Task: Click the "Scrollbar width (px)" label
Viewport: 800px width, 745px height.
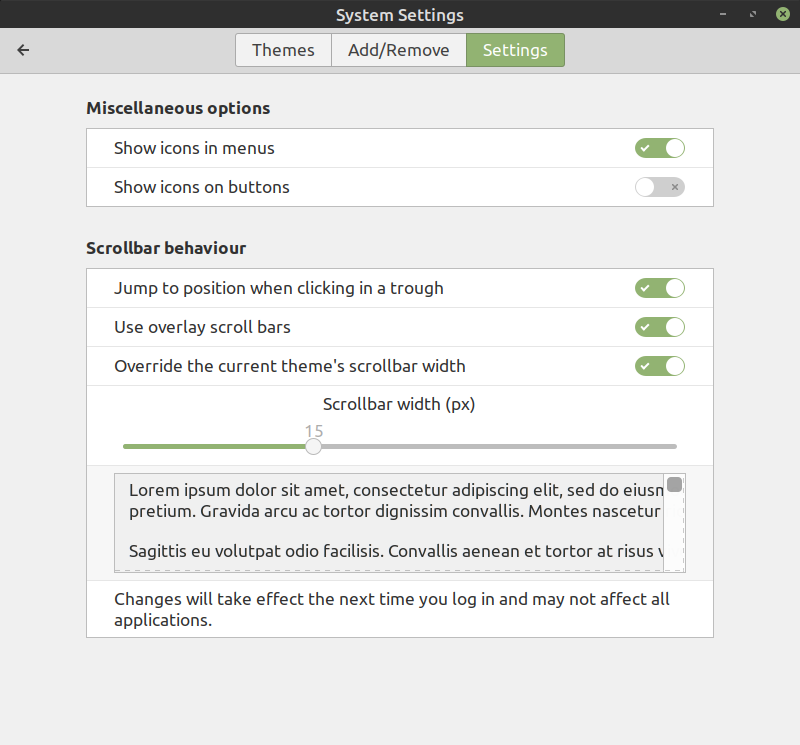Action: [x=399, y=404]
